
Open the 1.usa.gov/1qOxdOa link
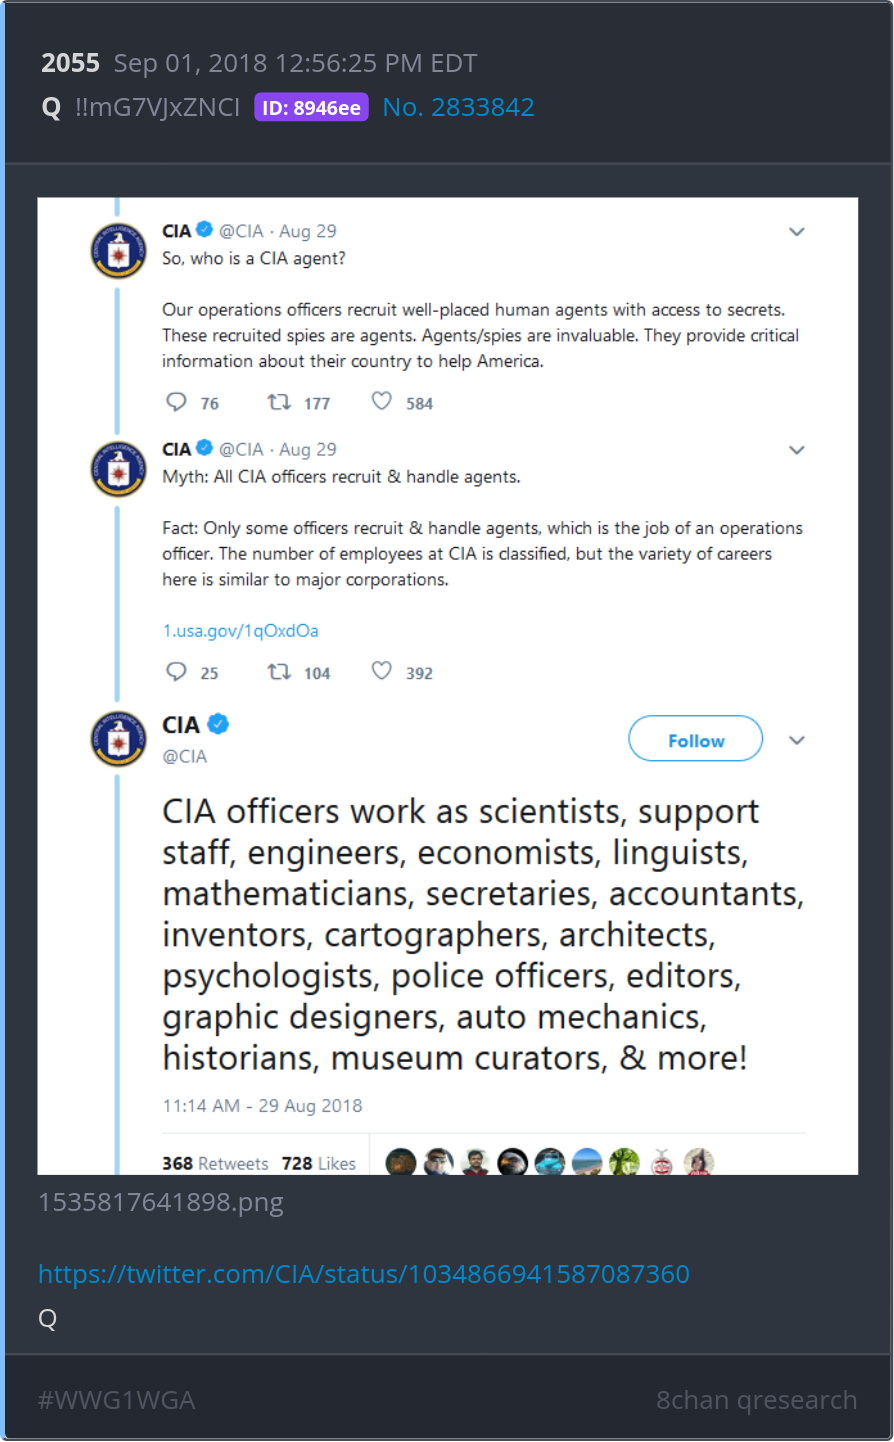[241, 631]
